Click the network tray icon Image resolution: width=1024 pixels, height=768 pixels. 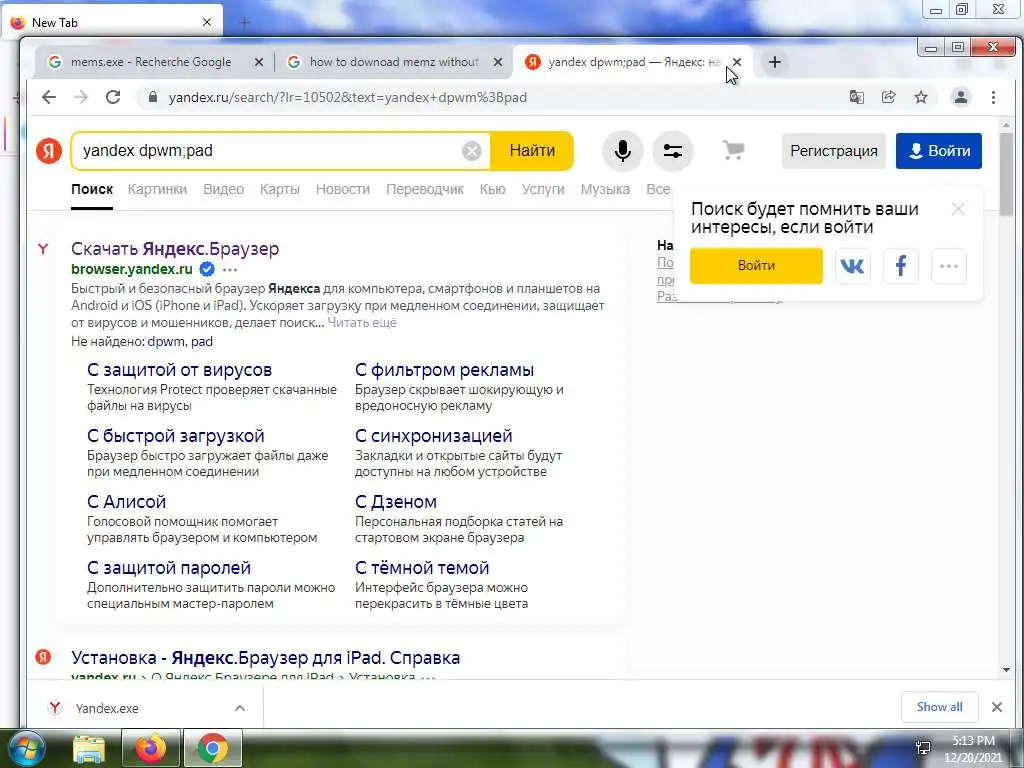[x=923, y=748]
